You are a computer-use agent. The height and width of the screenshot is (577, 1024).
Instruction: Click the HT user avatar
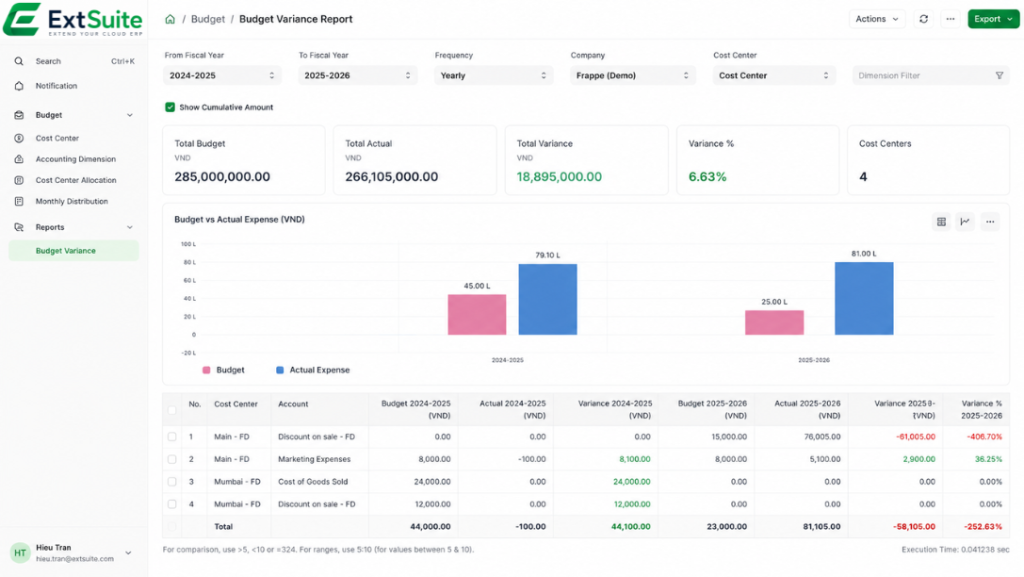20,553
